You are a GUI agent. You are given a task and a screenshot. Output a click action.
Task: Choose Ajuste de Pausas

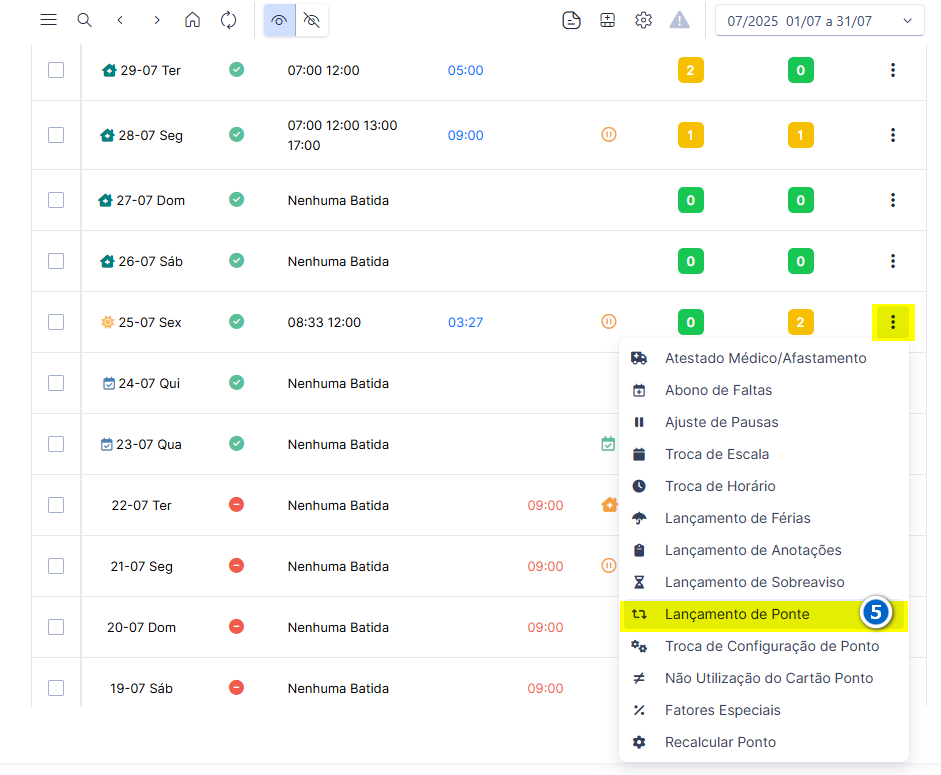click(763, 422)
